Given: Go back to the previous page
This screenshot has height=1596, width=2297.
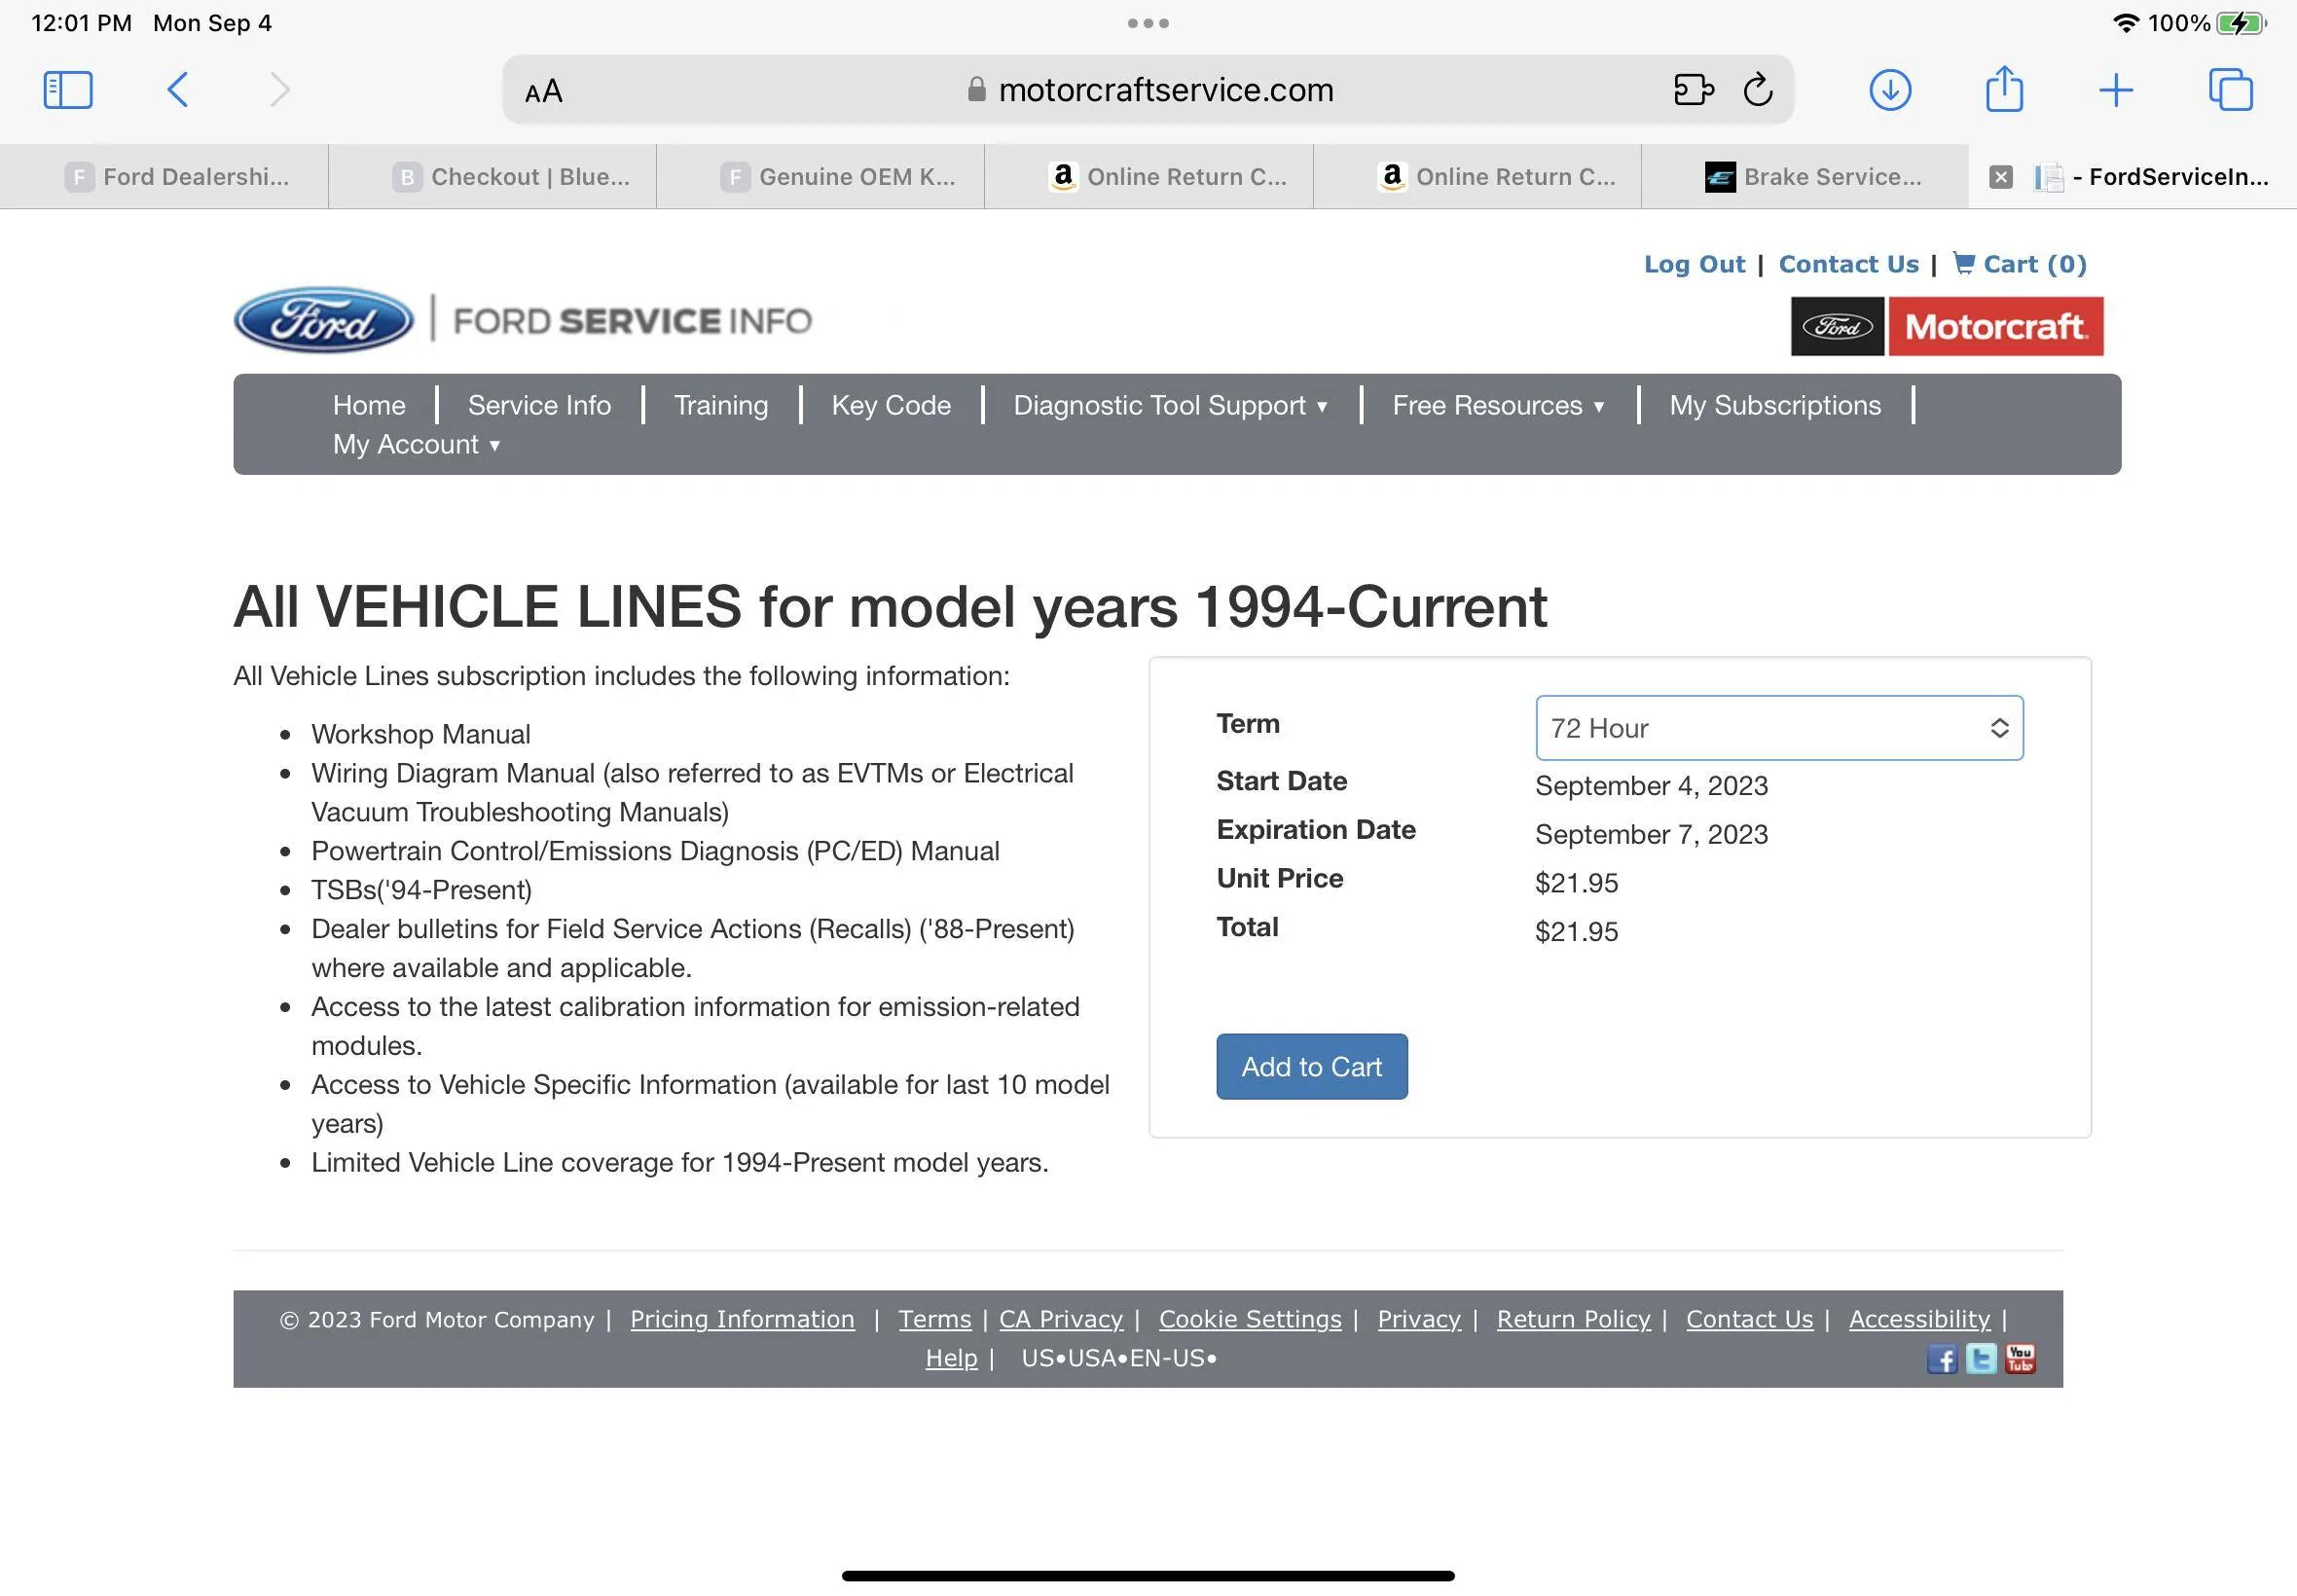Looking at the screenshot, I should [x=177, y=90].
